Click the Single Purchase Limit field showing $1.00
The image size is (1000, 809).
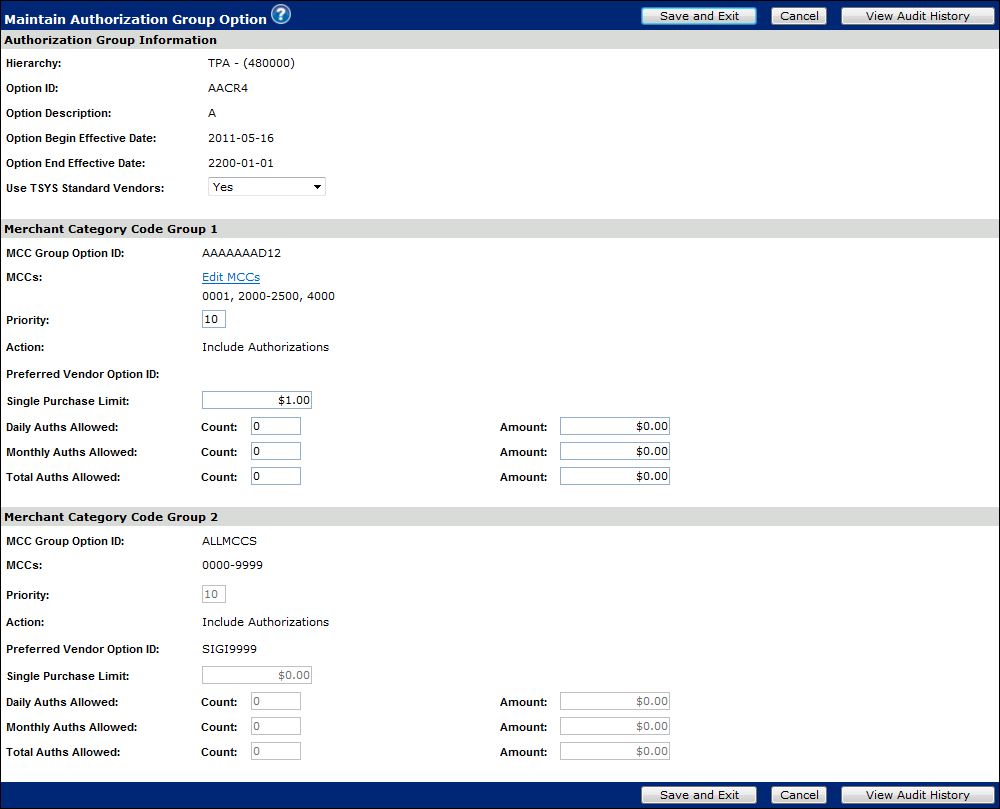click(257, 400)
